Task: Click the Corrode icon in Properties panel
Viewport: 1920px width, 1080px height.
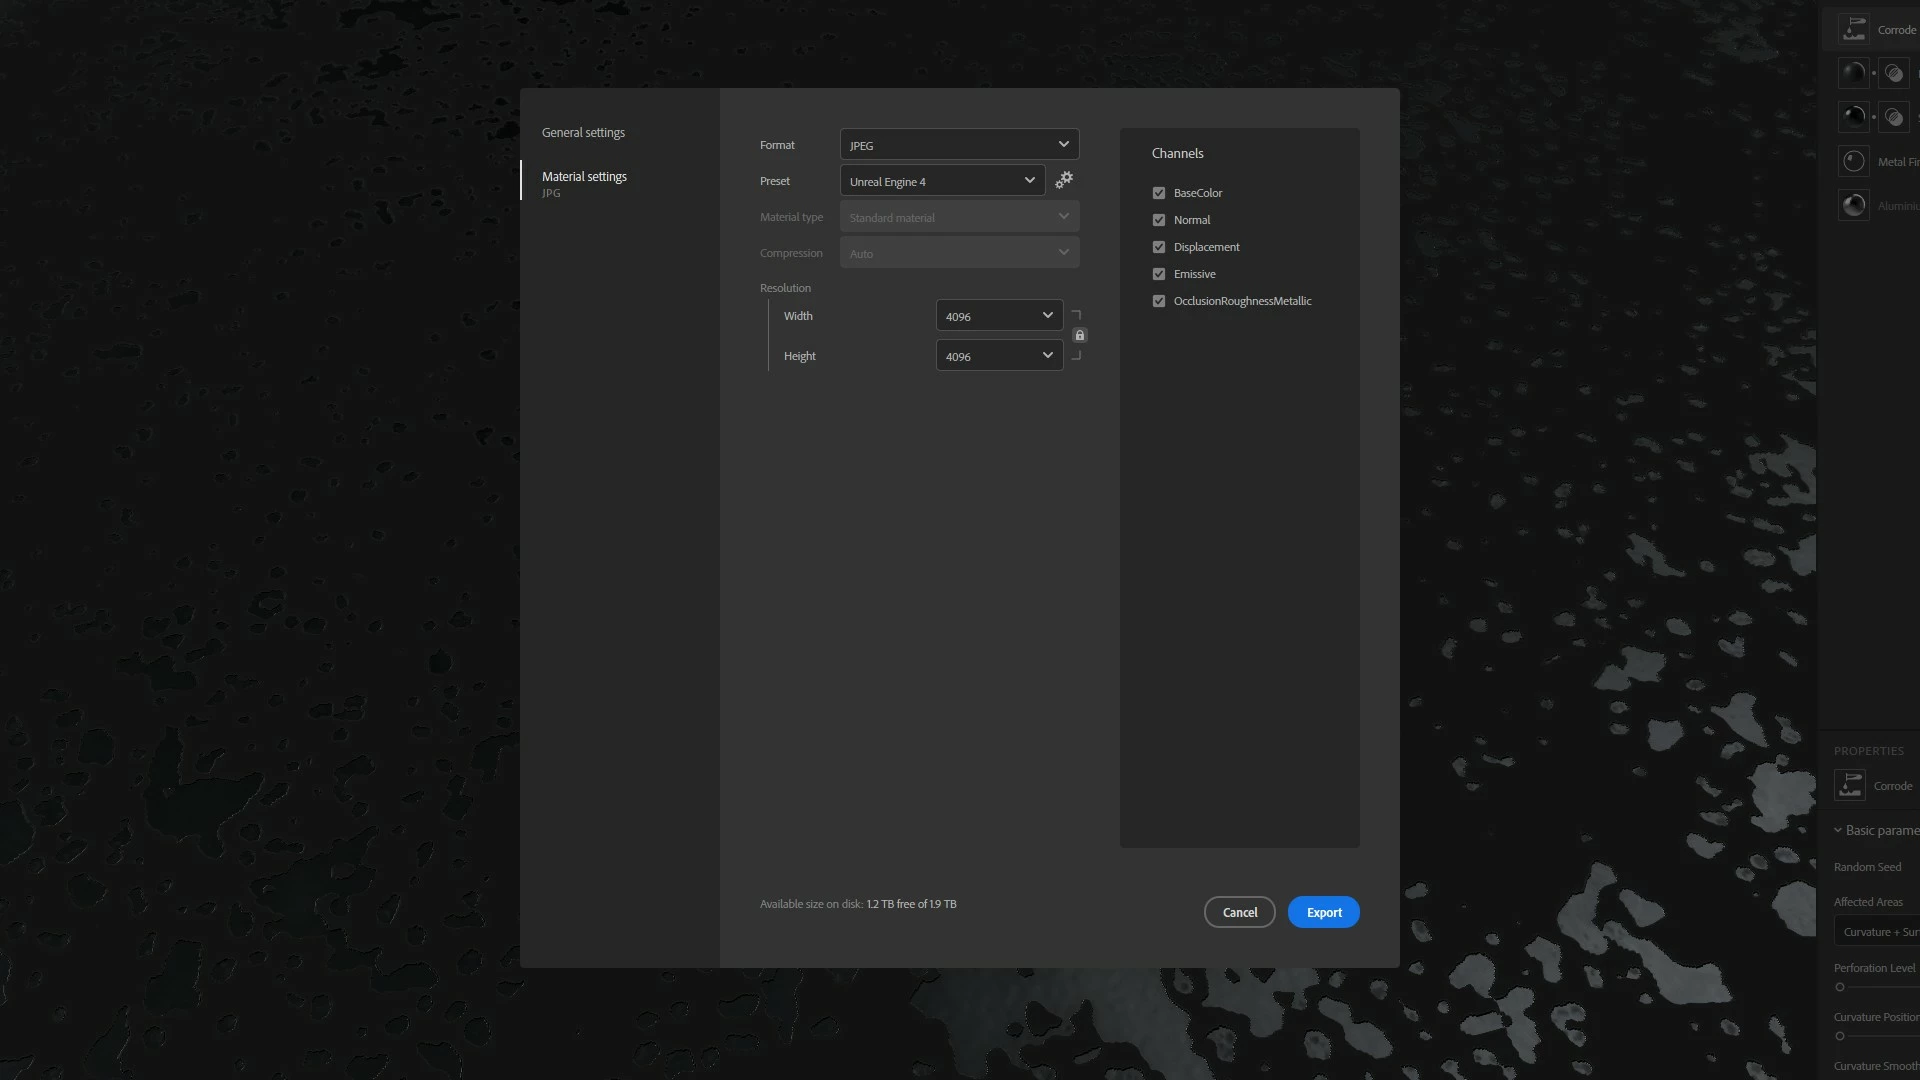Action: [x=1850, y=785]
